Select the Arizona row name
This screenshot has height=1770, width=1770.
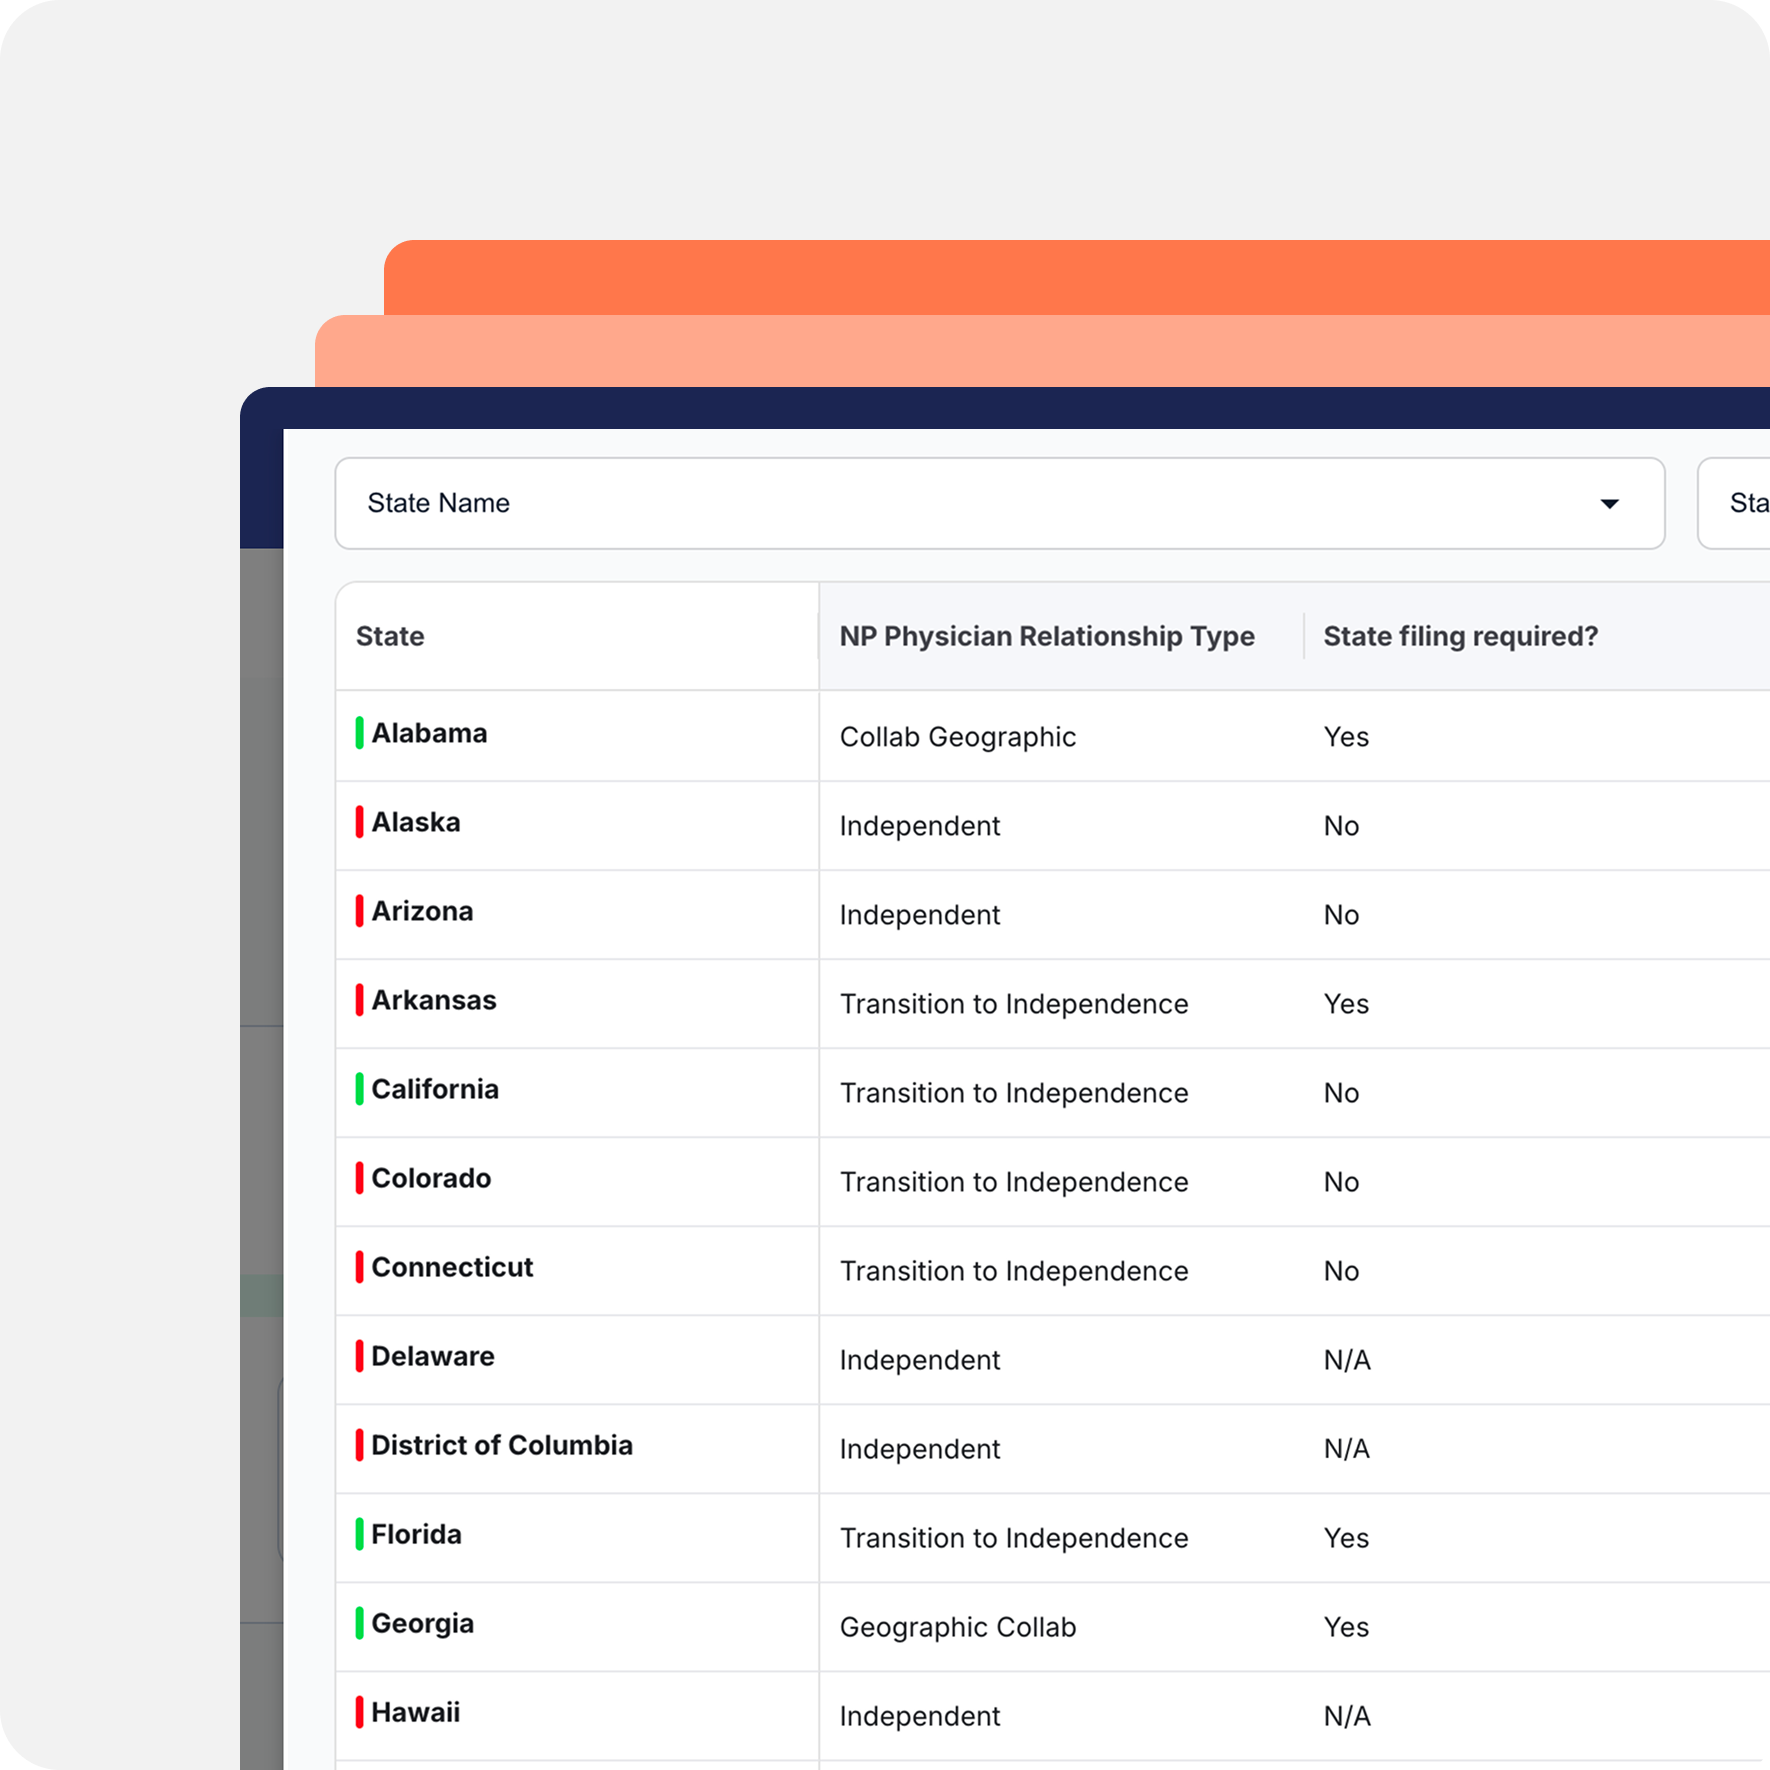point(422,911)
